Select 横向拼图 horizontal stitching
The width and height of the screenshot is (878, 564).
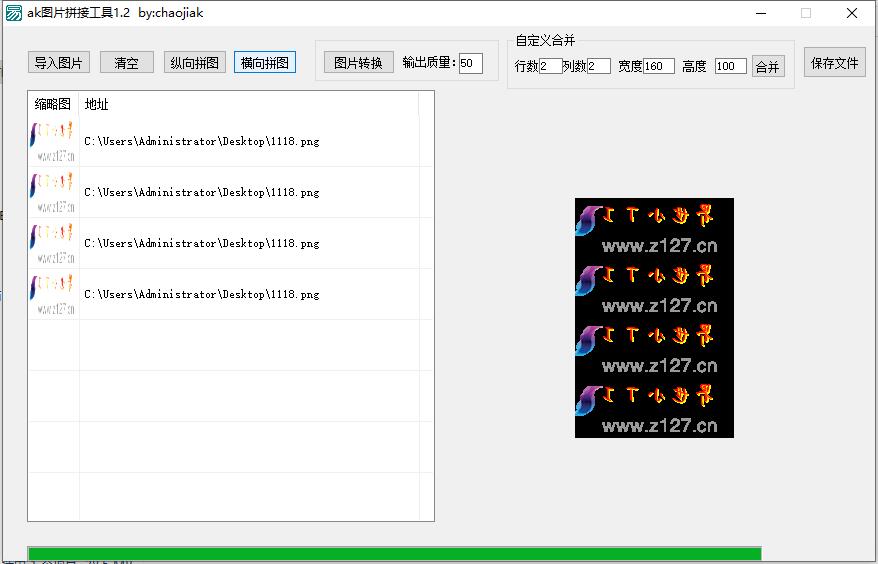(x=265, y=62)
